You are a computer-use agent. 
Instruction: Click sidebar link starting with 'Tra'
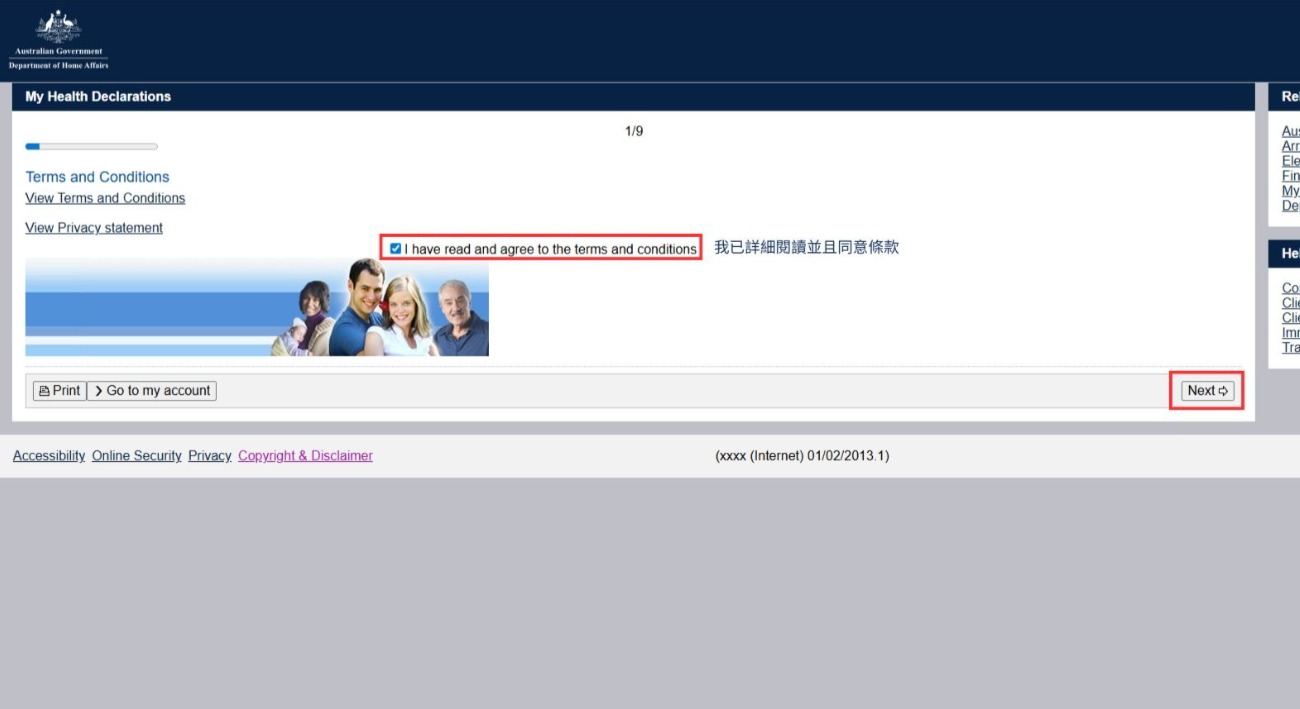[x=1291, y=348]
